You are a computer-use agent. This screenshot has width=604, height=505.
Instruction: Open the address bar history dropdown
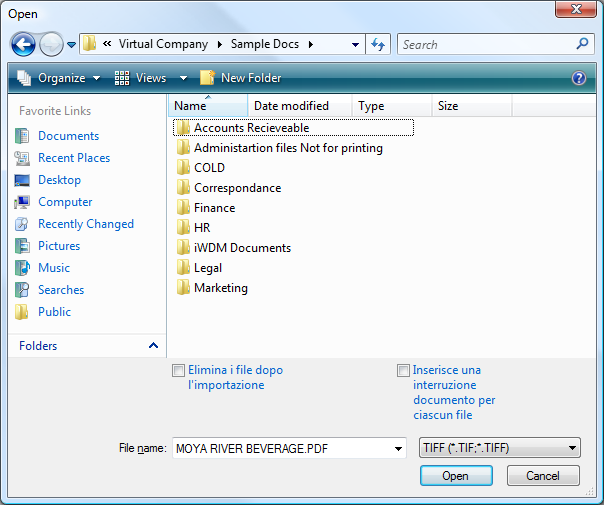[x=355, y=45]
